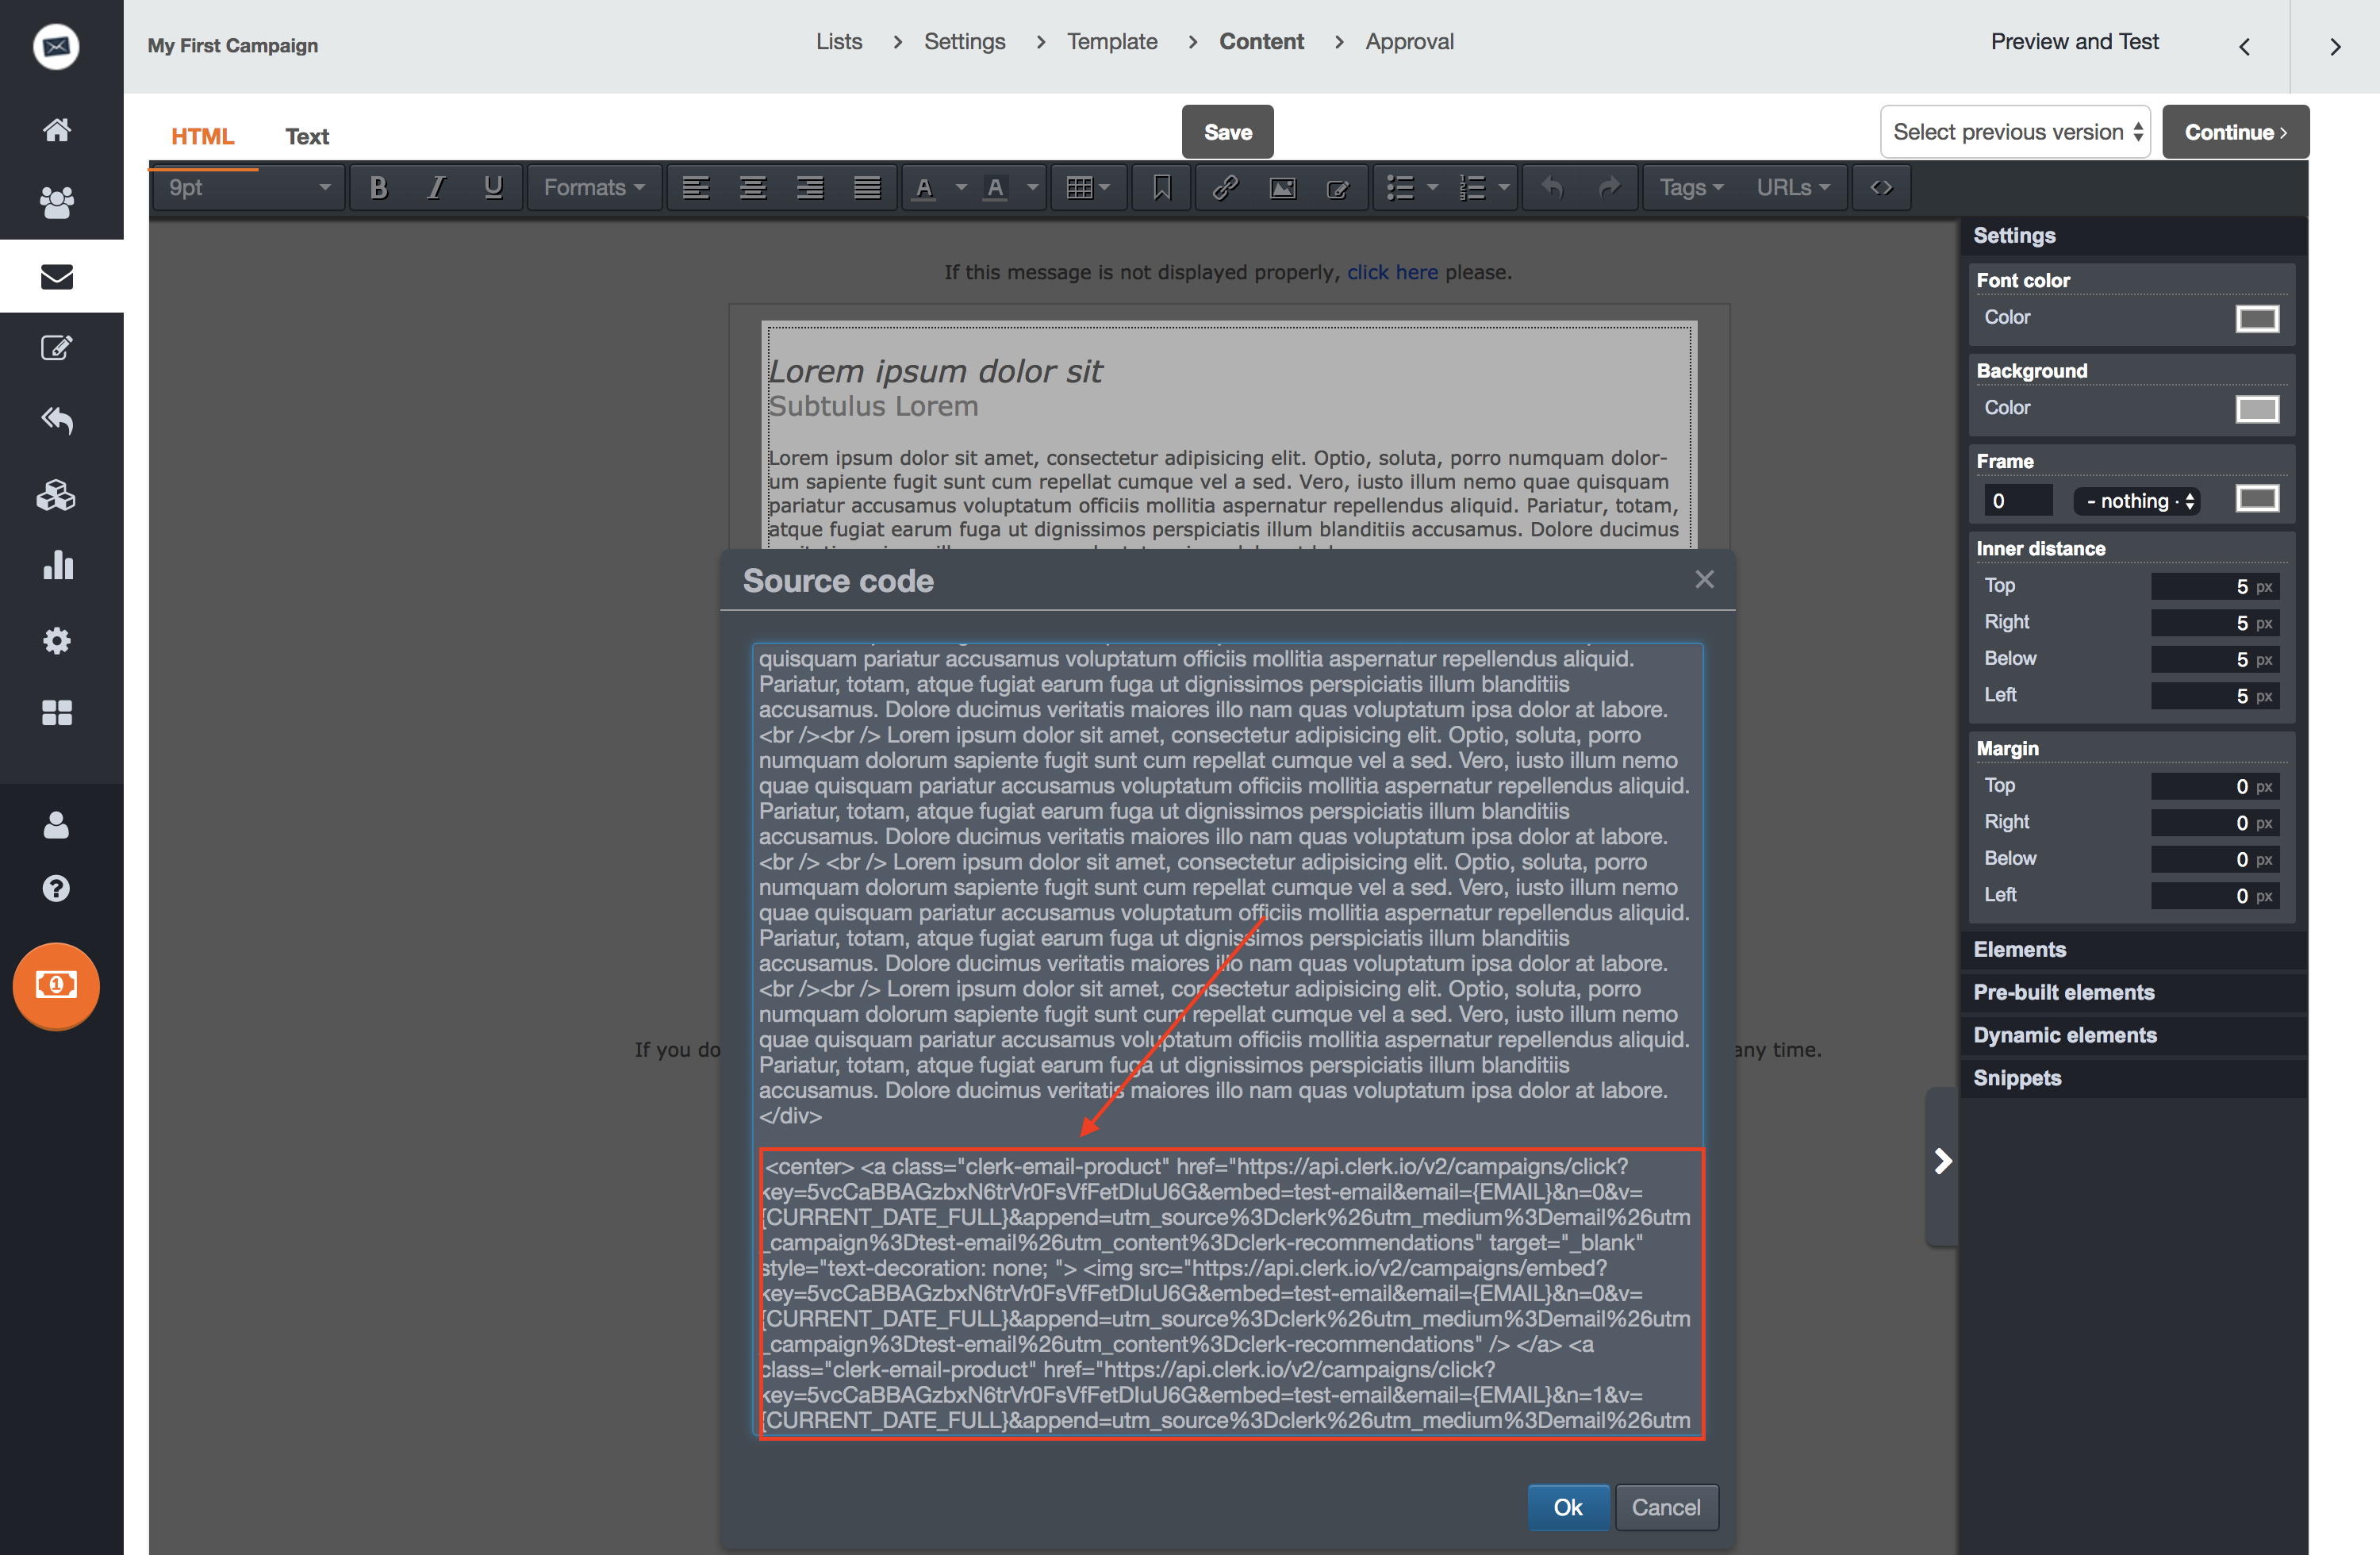
Task: Click the align center toolbar icon
Action: (x=752, y=188)
